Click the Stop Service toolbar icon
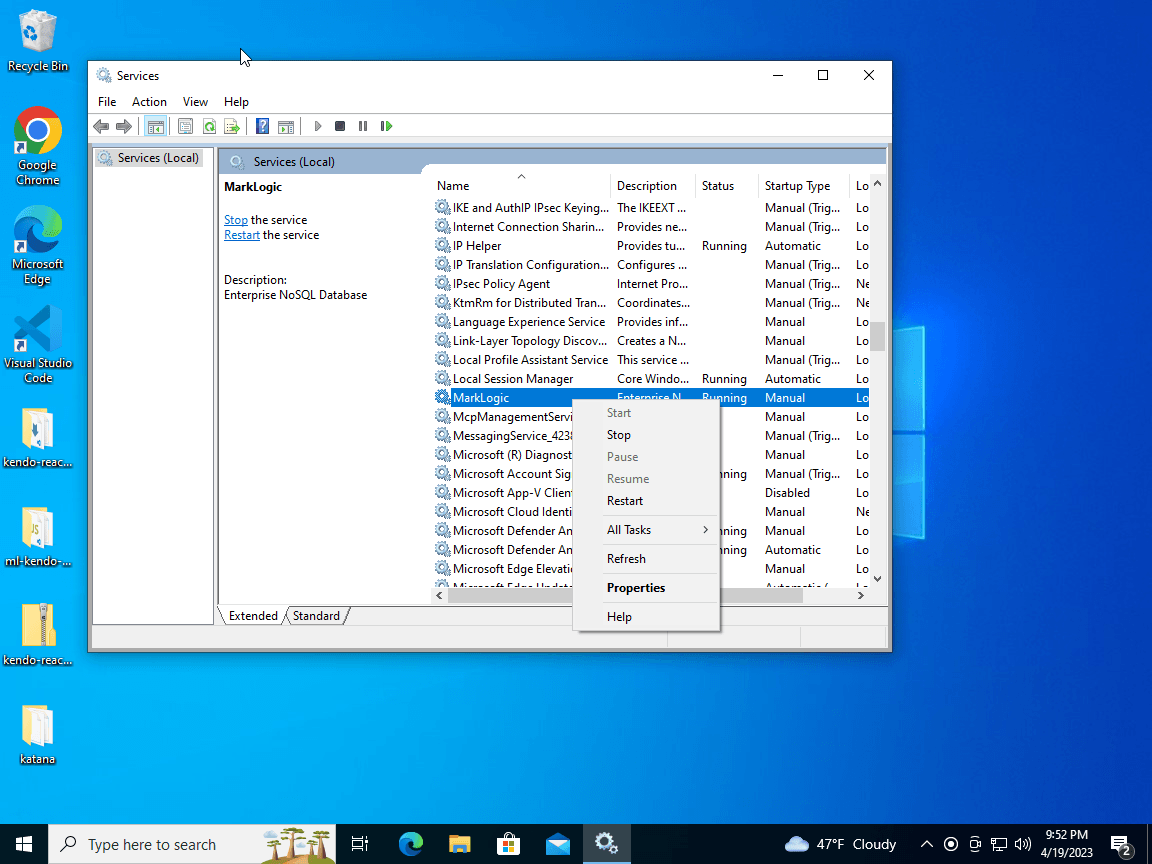1152x864 pixels. [340, 126]
